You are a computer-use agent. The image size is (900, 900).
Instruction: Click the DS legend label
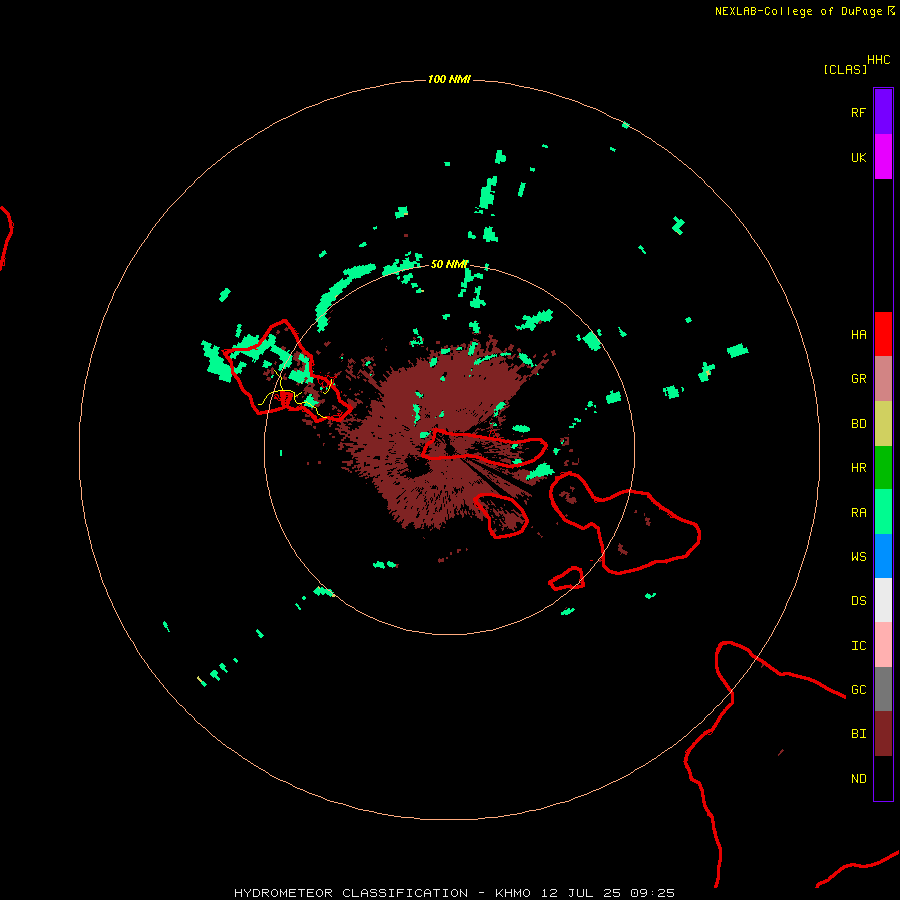pos(858,600)
